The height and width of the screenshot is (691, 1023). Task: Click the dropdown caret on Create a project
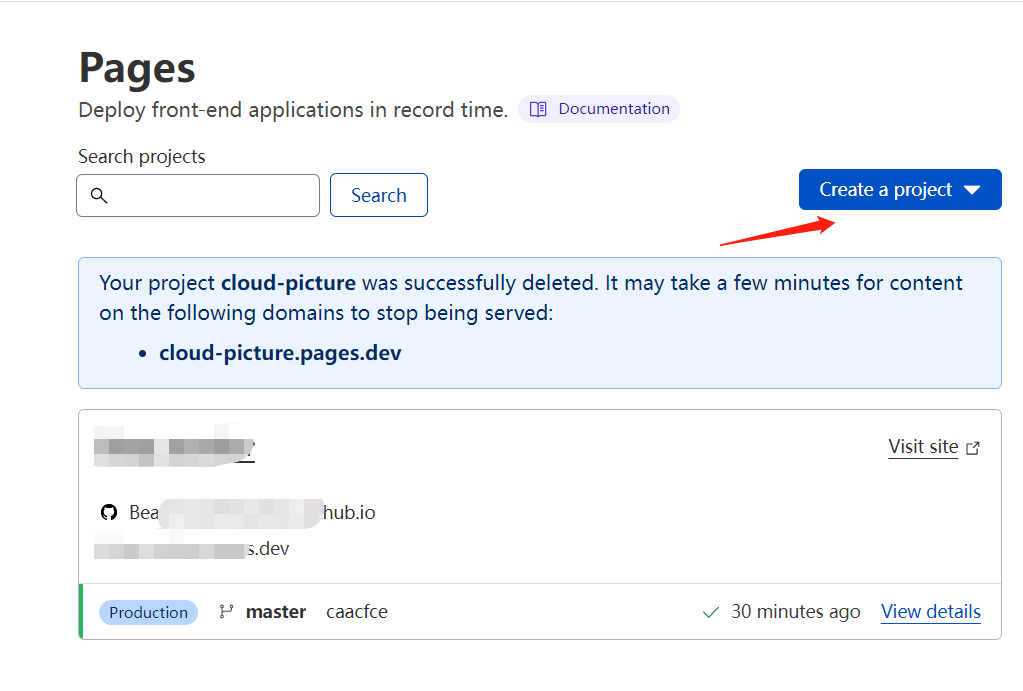[972, 190]
